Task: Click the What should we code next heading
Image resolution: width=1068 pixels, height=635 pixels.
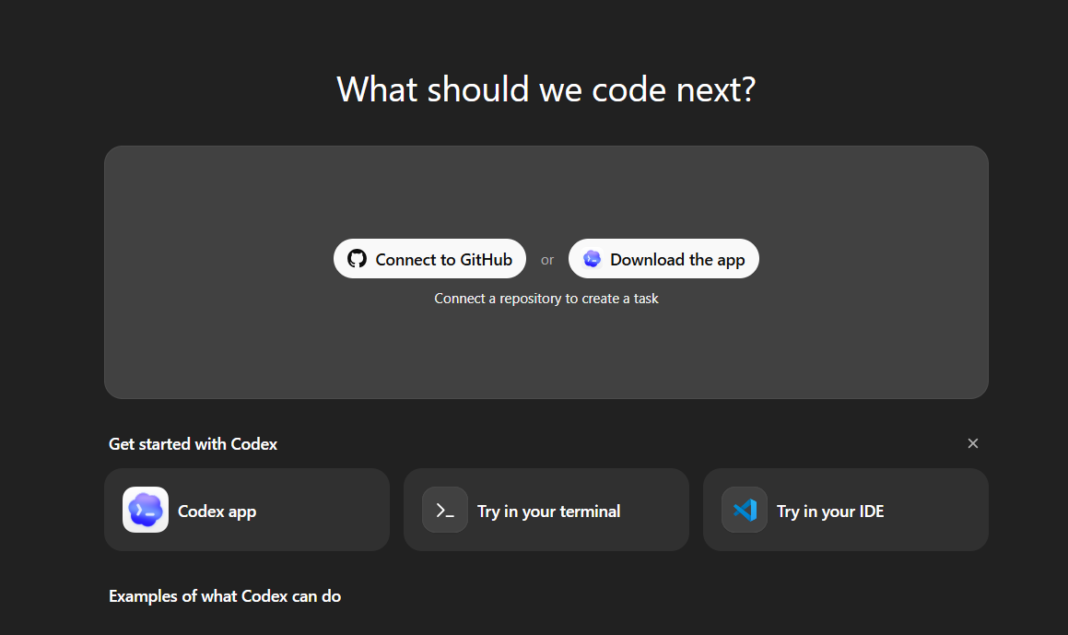Action: pos(546,89)
